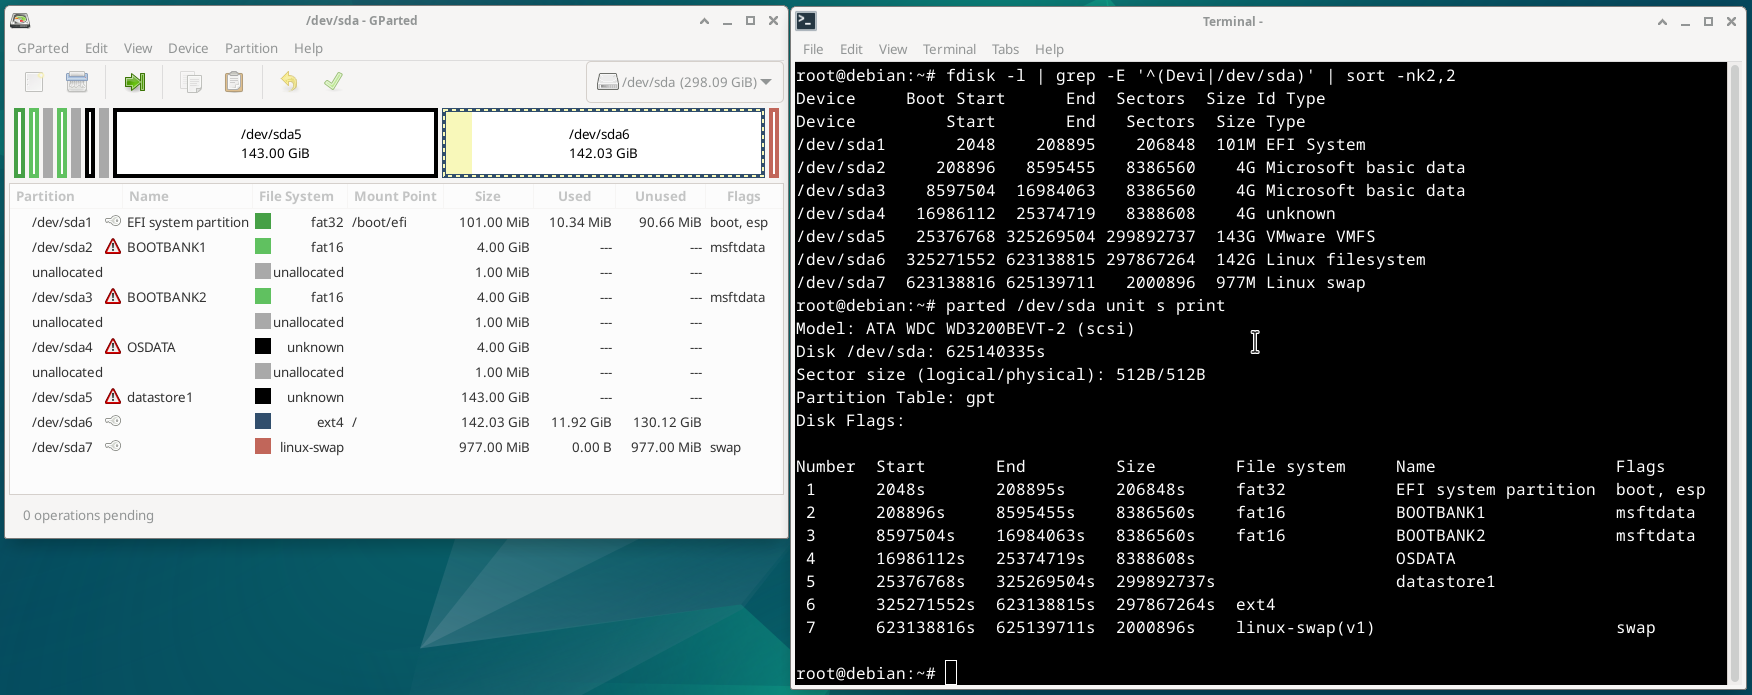This screenshot has width=1752, height=695.
Task: Click the Terminal window app icon
Action: [x=806, y=21]
